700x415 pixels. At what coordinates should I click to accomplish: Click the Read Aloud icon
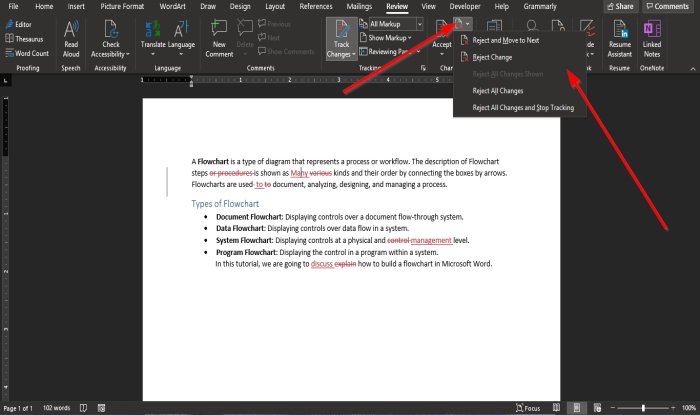pos(71,39)
